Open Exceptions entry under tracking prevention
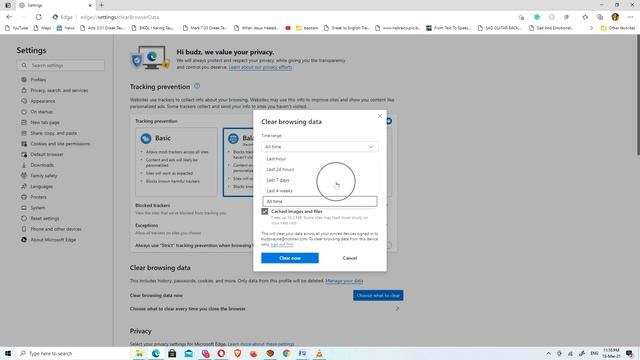 click(x=147, y=225)
